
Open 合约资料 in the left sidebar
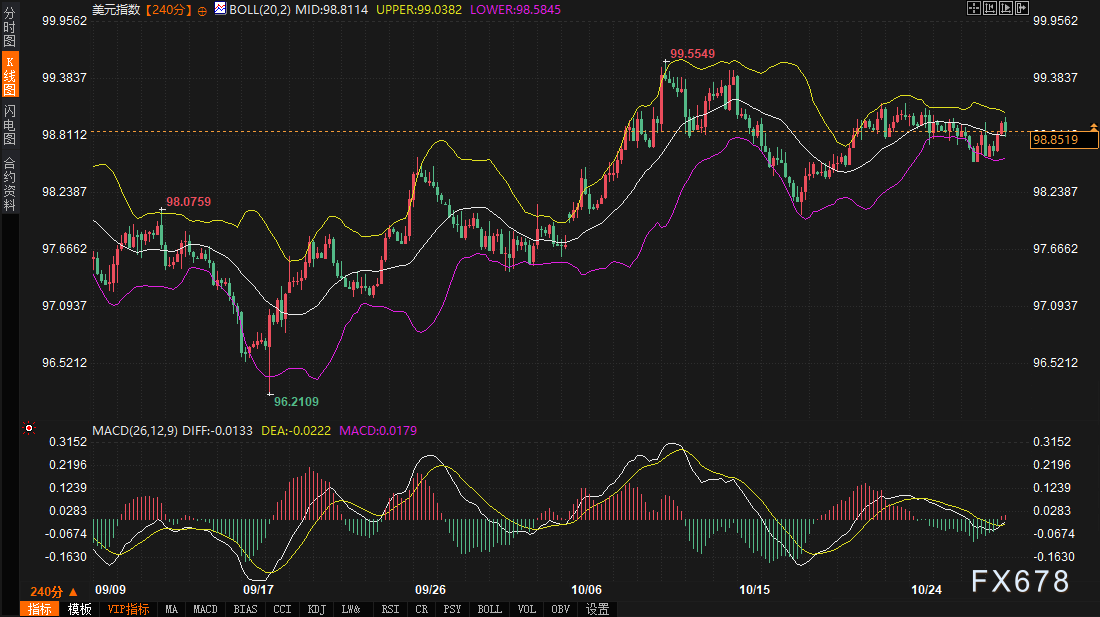pyautogui.click(x=10, y=184)
